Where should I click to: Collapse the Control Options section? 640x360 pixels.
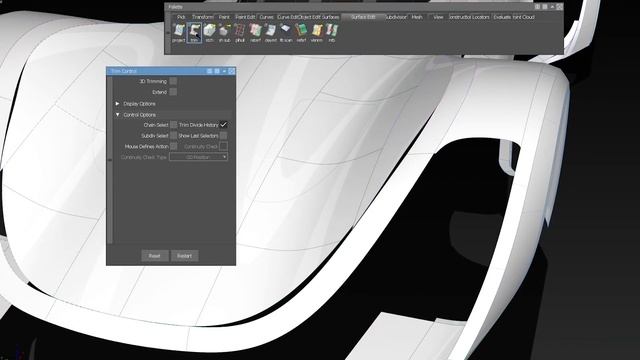pyautogui.click(x=118, y=115)
